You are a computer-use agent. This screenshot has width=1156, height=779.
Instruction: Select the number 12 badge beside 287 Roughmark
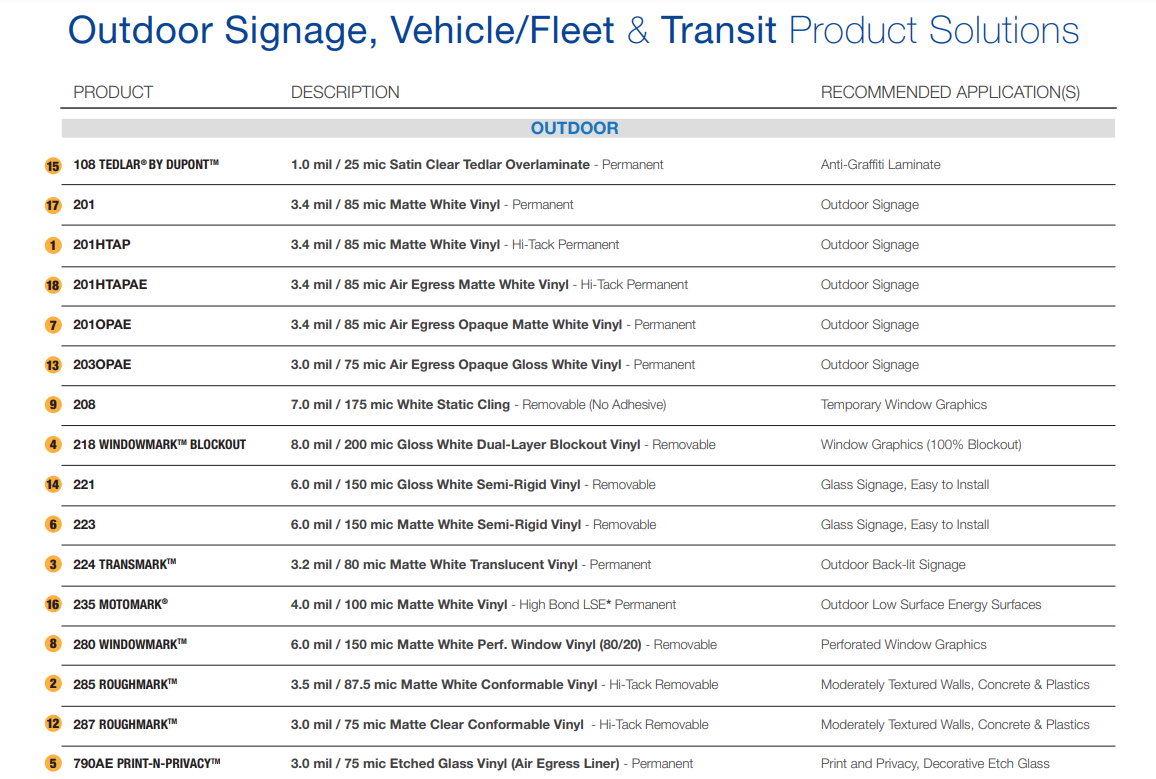coord(53,724)
